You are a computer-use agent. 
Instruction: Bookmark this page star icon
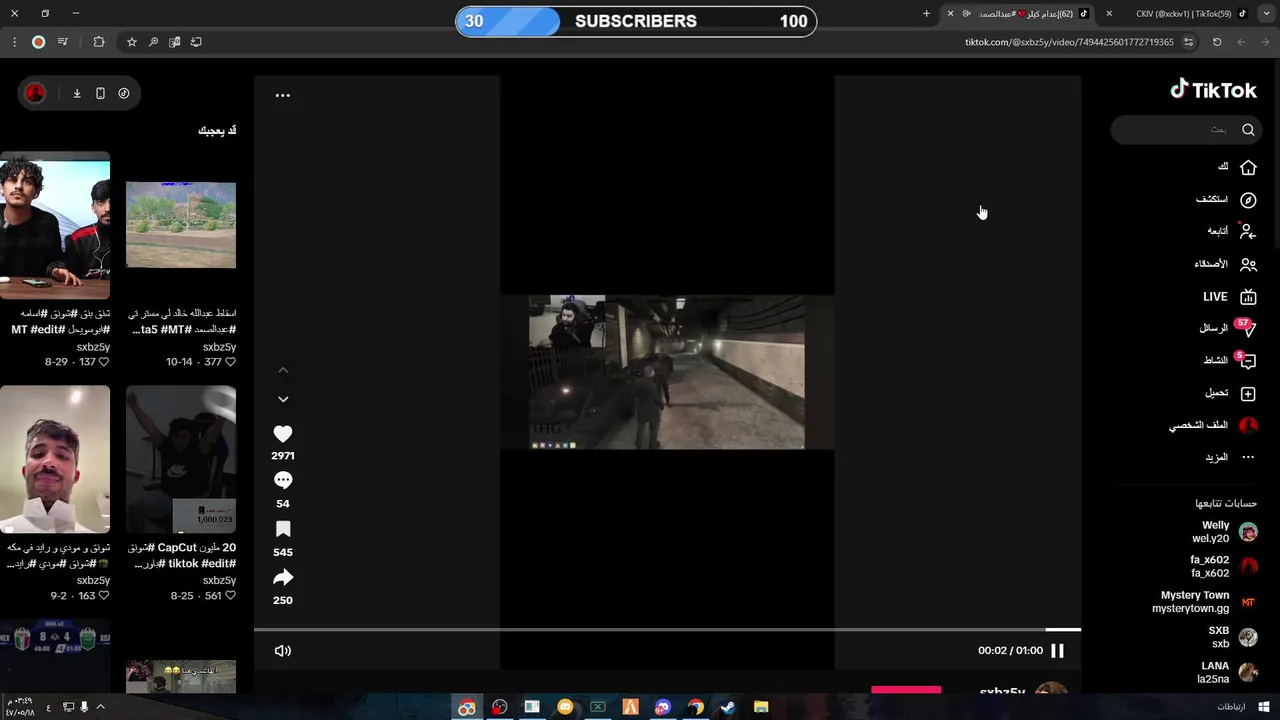coord(131,42)
